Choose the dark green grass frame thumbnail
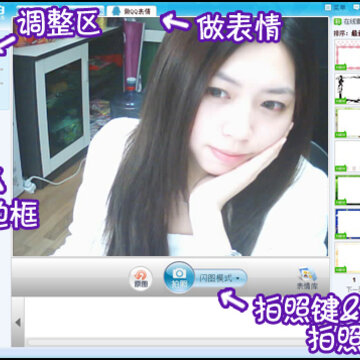The image size is (360, 360). [x=347, y=190]
